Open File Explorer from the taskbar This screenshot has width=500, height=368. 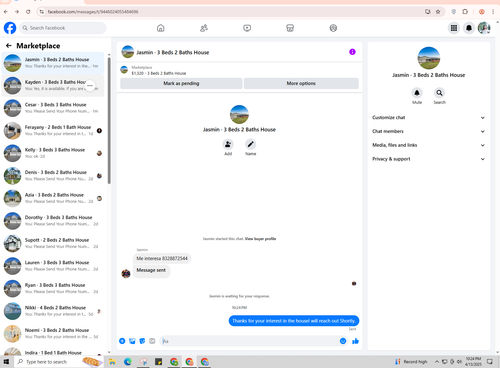pyautogui.click(x=112, y=362)
